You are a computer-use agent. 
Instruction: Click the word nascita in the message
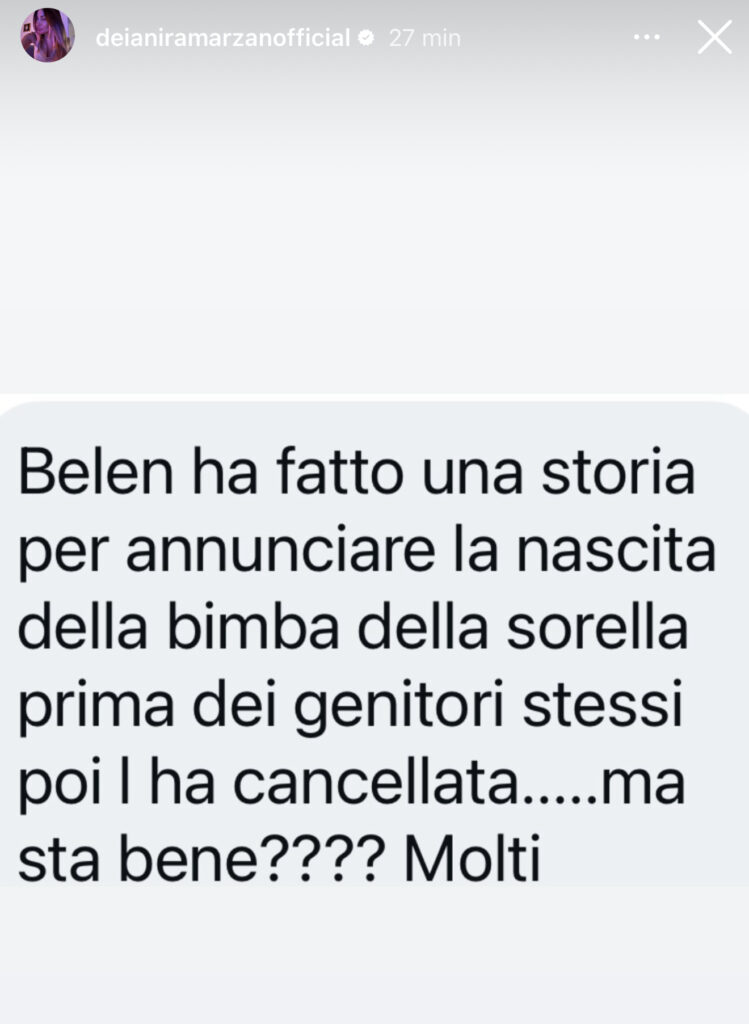(x=616, y=549)
